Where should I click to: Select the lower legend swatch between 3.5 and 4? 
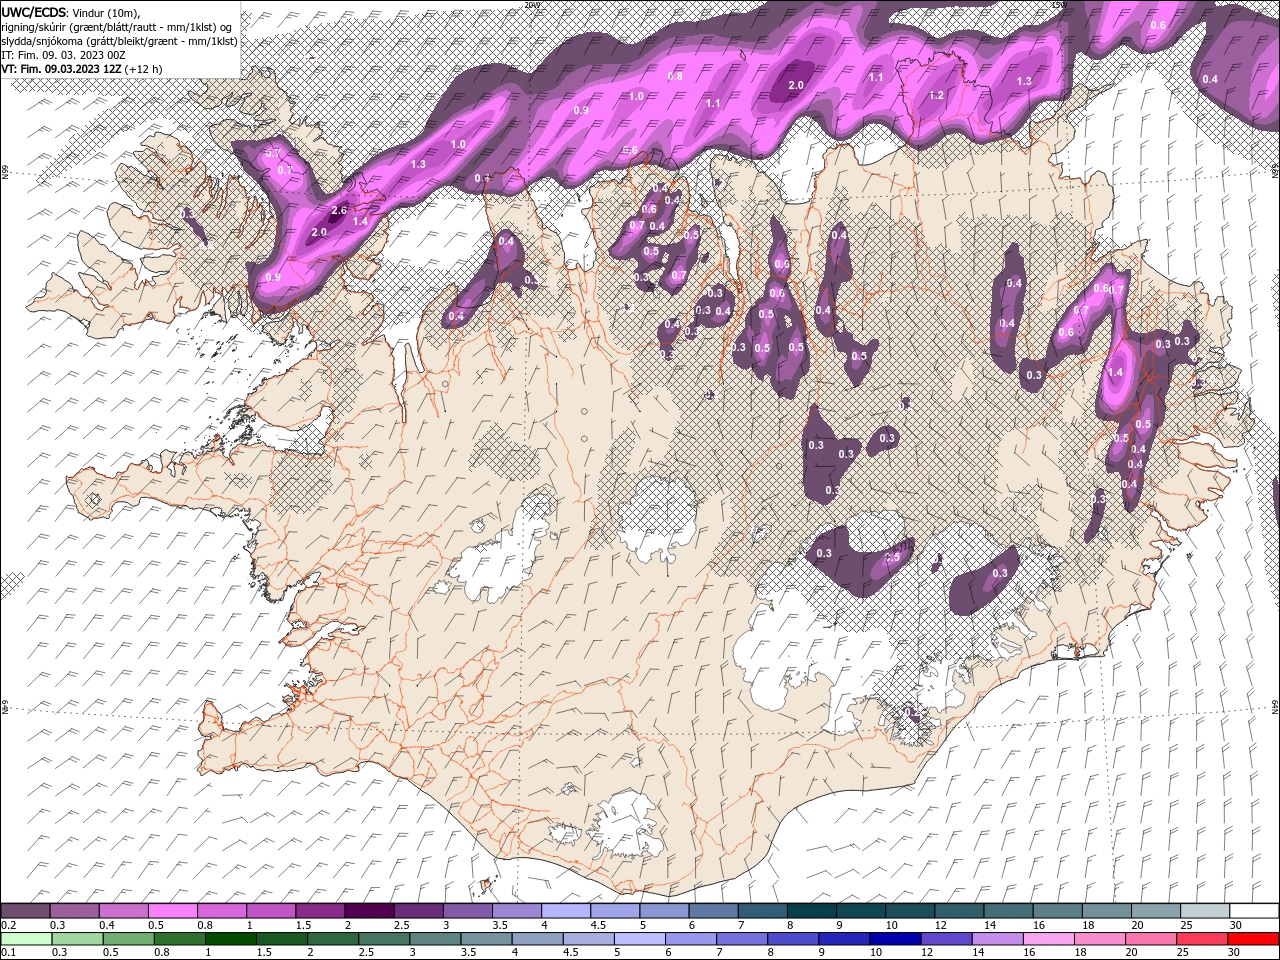[x=486, y=938]
